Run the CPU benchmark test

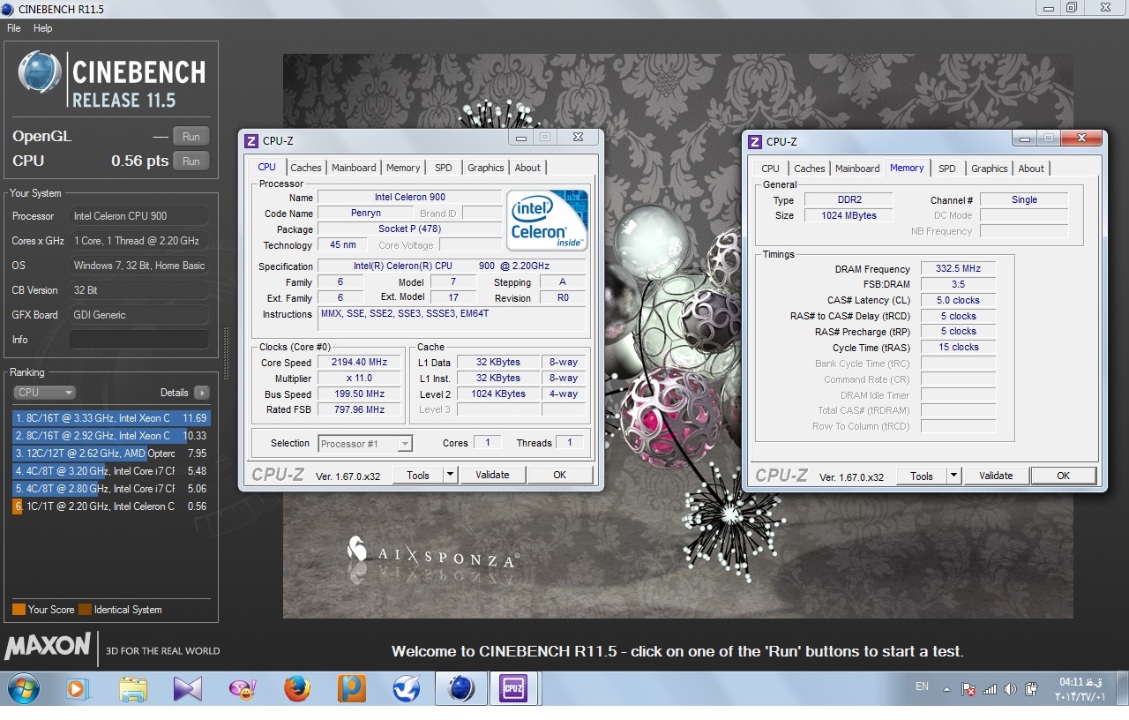click(x=191, y=161)
